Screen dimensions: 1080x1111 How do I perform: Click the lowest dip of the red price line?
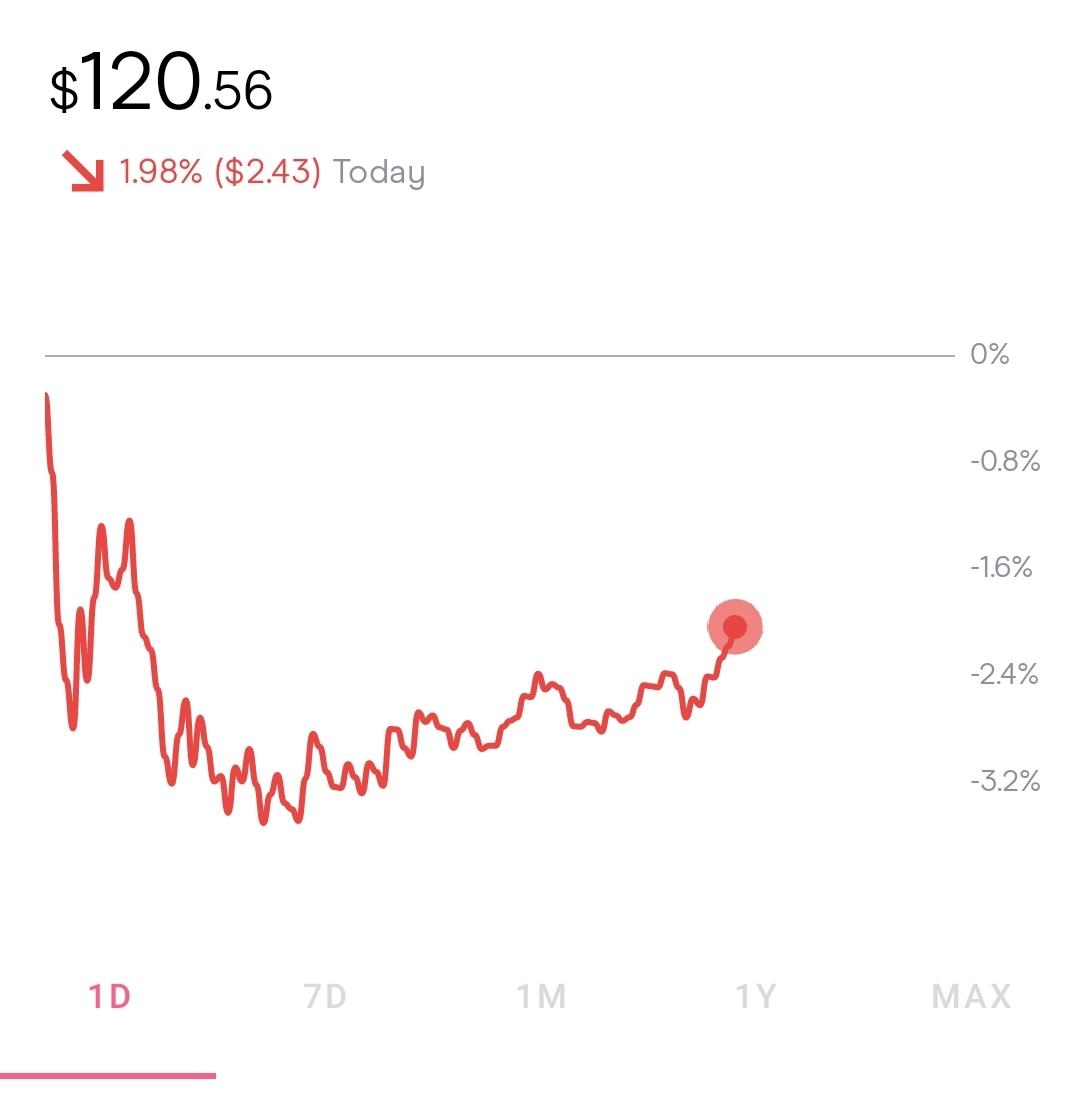click(x=264, y=822)
